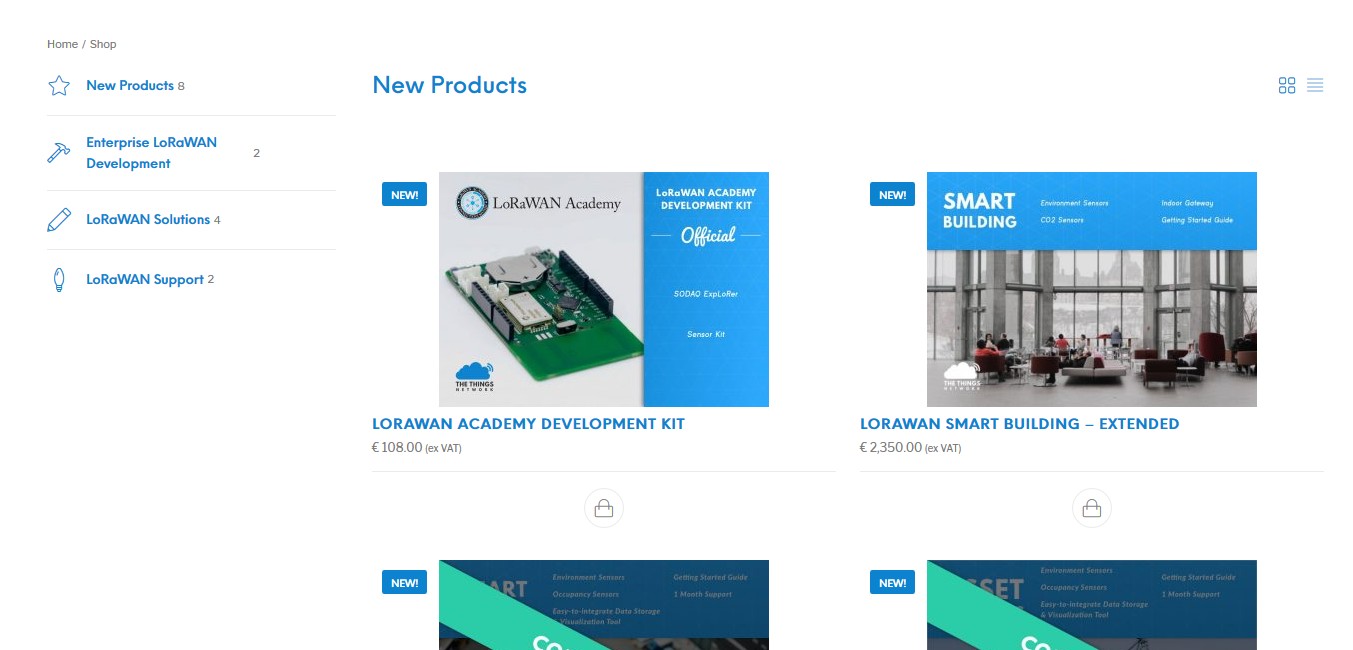The width and height of the screenshot is (1353, 650).
Task: Click the star icon beside New Products
Action: [59, 86]
